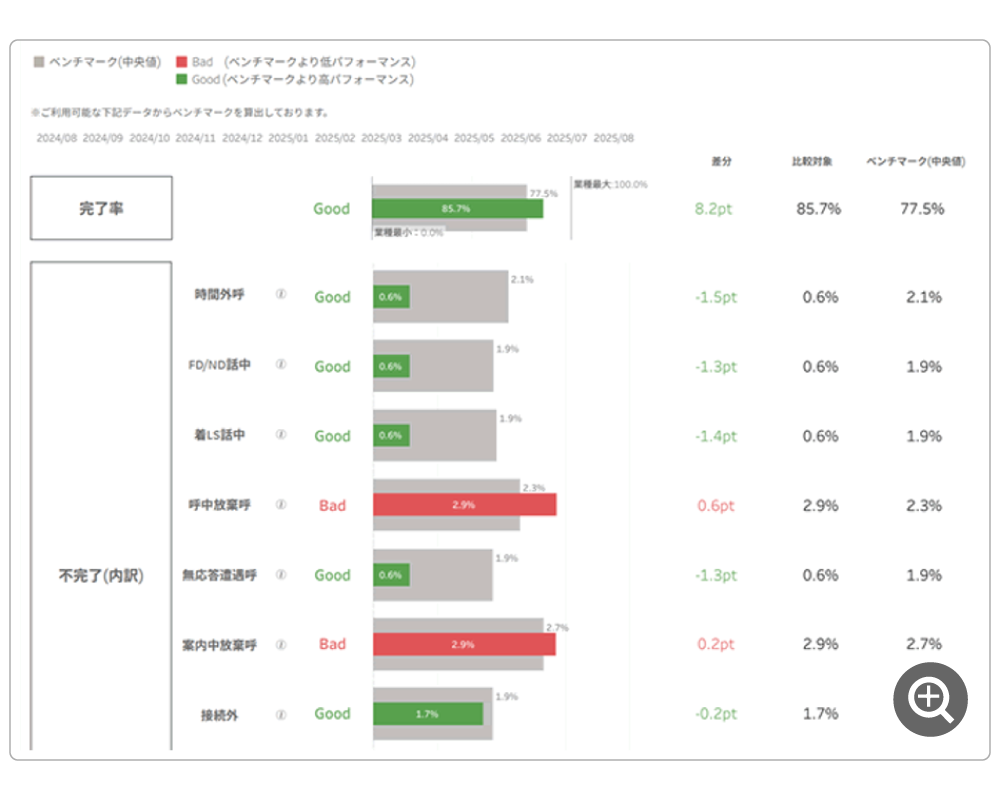
Task: Click the gray ベンチマーク legend swatch
Action: click(x=39, y=62)
